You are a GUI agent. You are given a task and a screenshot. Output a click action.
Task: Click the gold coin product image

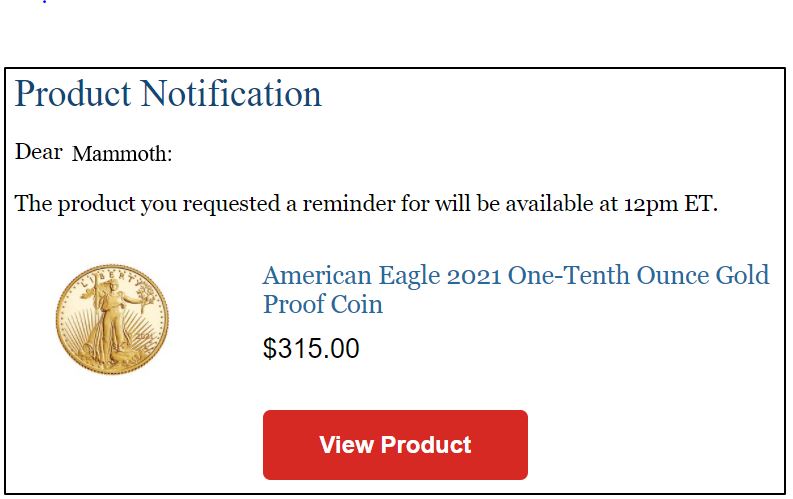click(x=112, y=319)
